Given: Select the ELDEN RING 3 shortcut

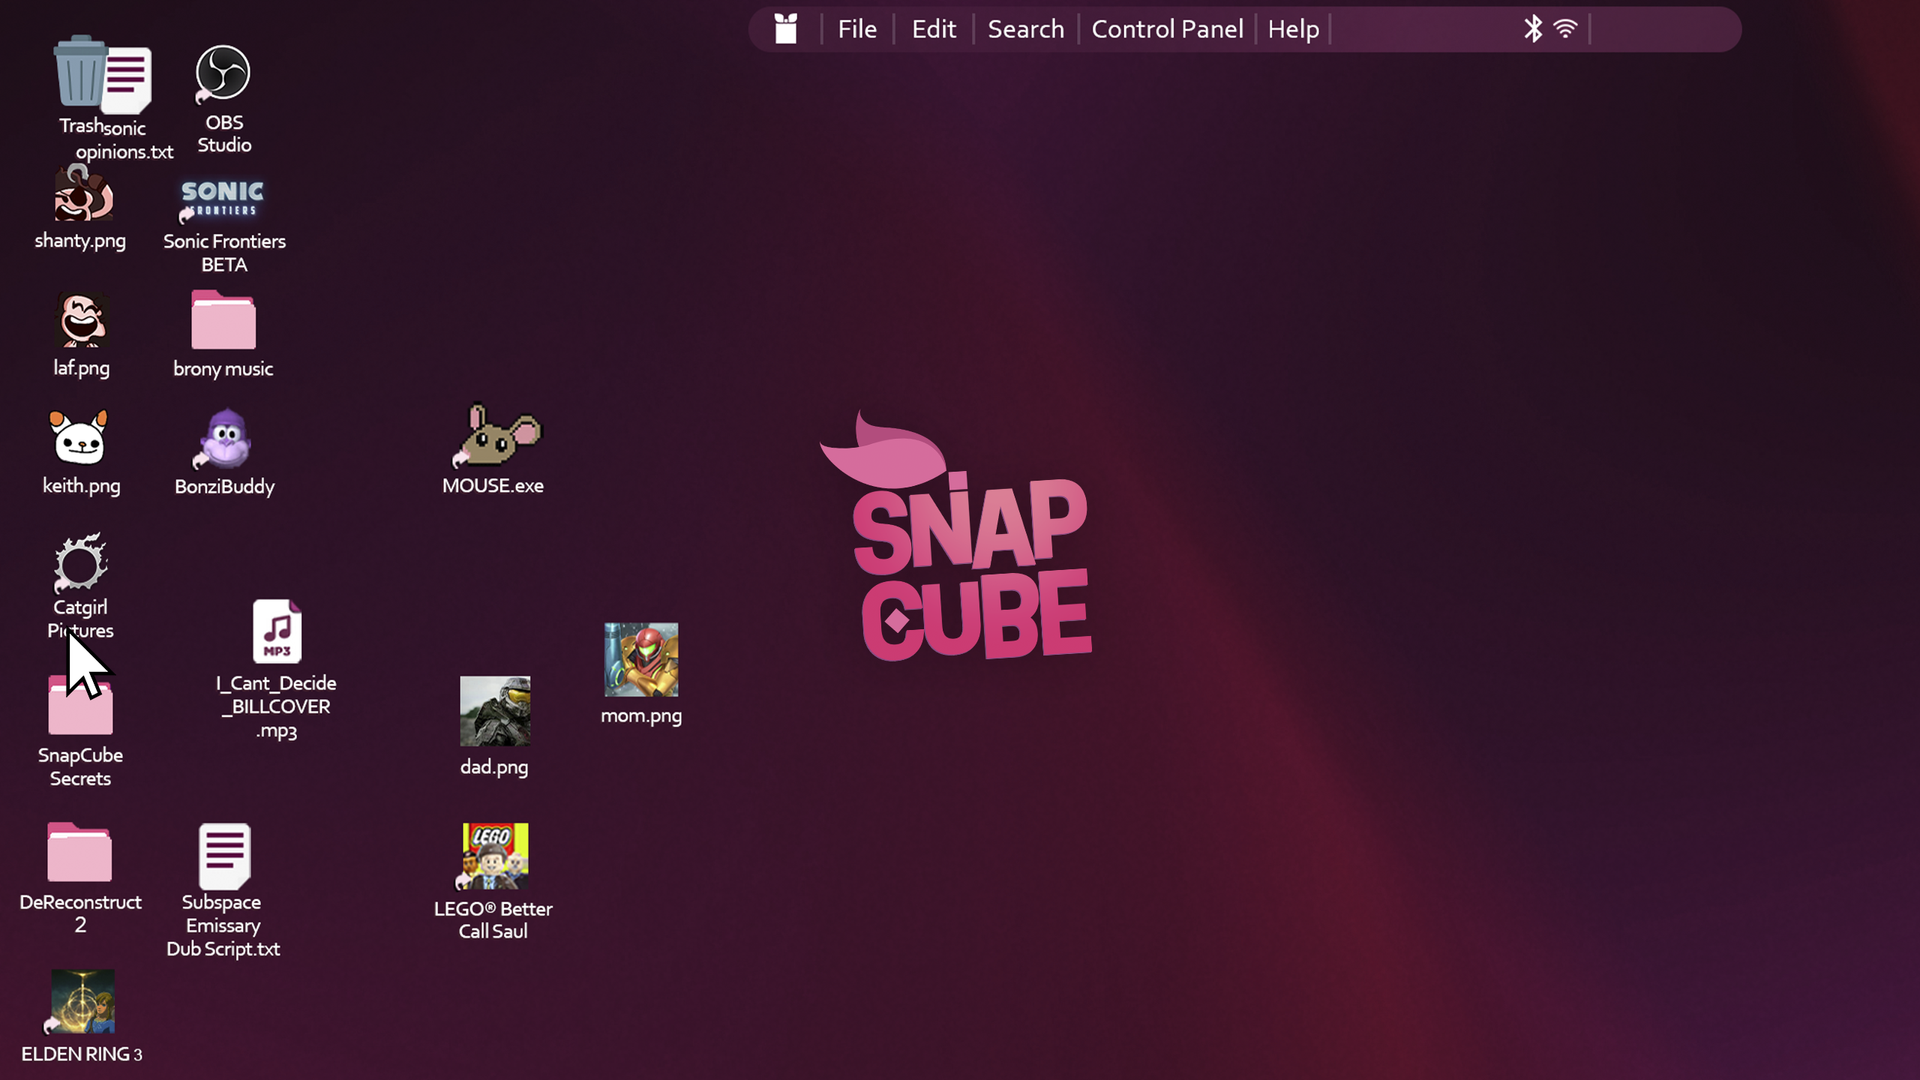Looking at the screenshot, I should (82, 1002).
